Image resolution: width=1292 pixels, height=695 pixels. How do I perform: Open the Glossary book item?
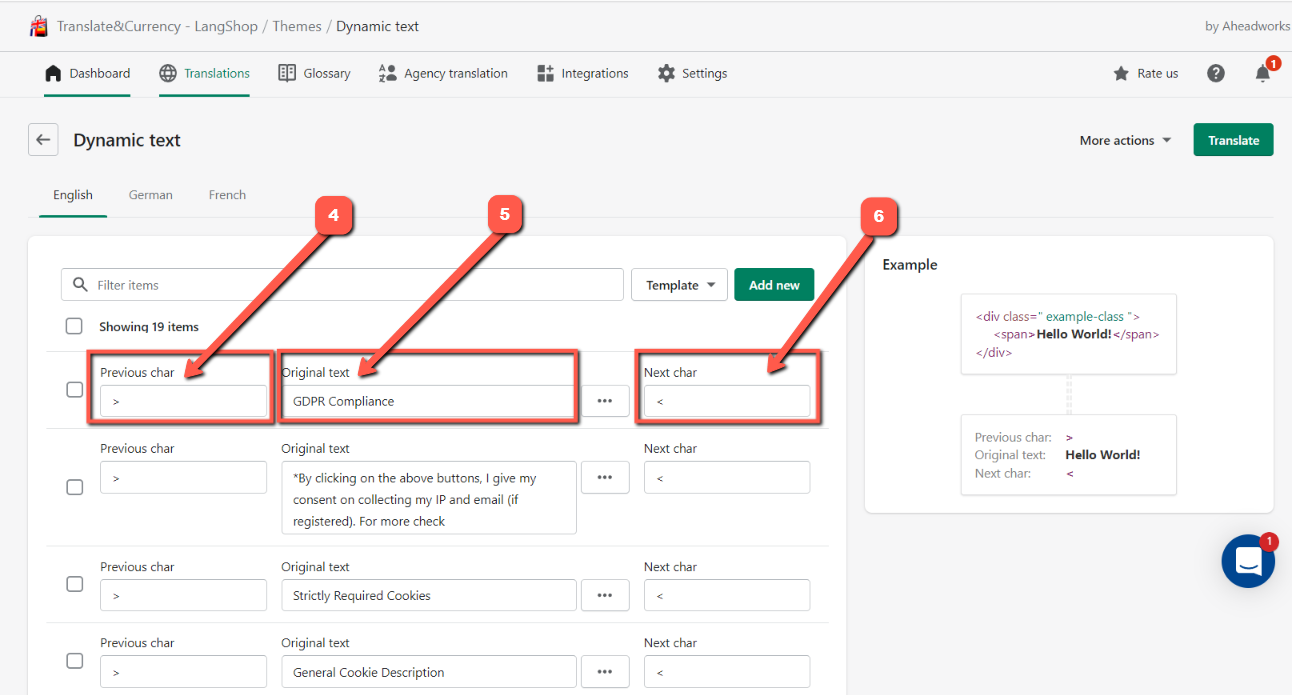pos(314,73)
